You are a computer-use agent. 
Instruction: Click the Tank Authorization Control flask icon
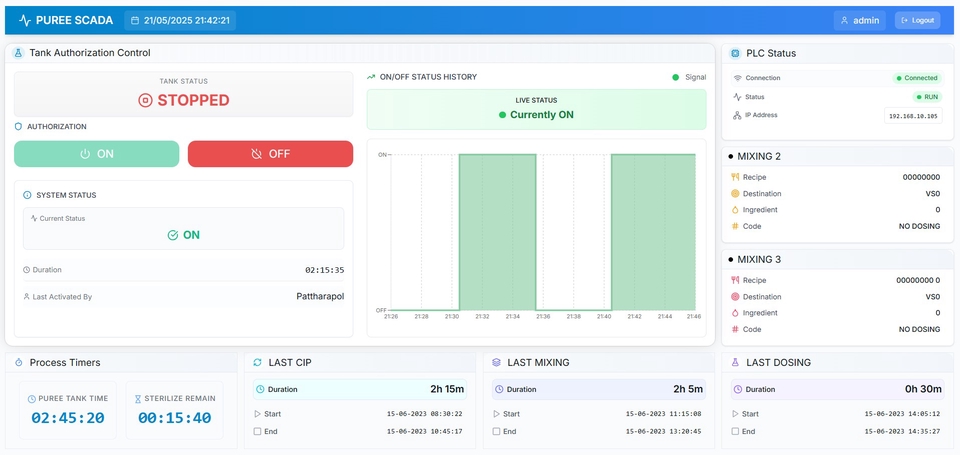[x=19, y=53]
